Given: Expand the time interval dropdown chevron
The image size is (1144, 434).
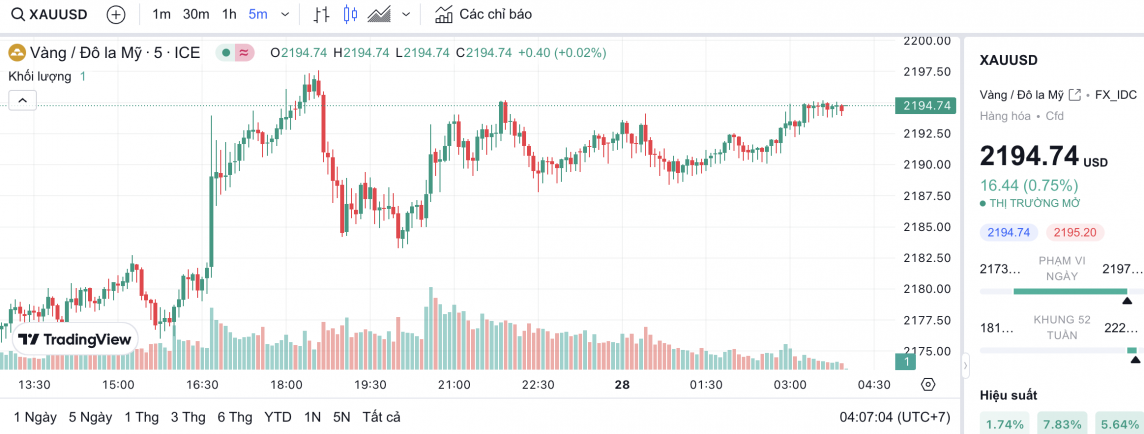Looking at the screenshot, I should [286, 15].
